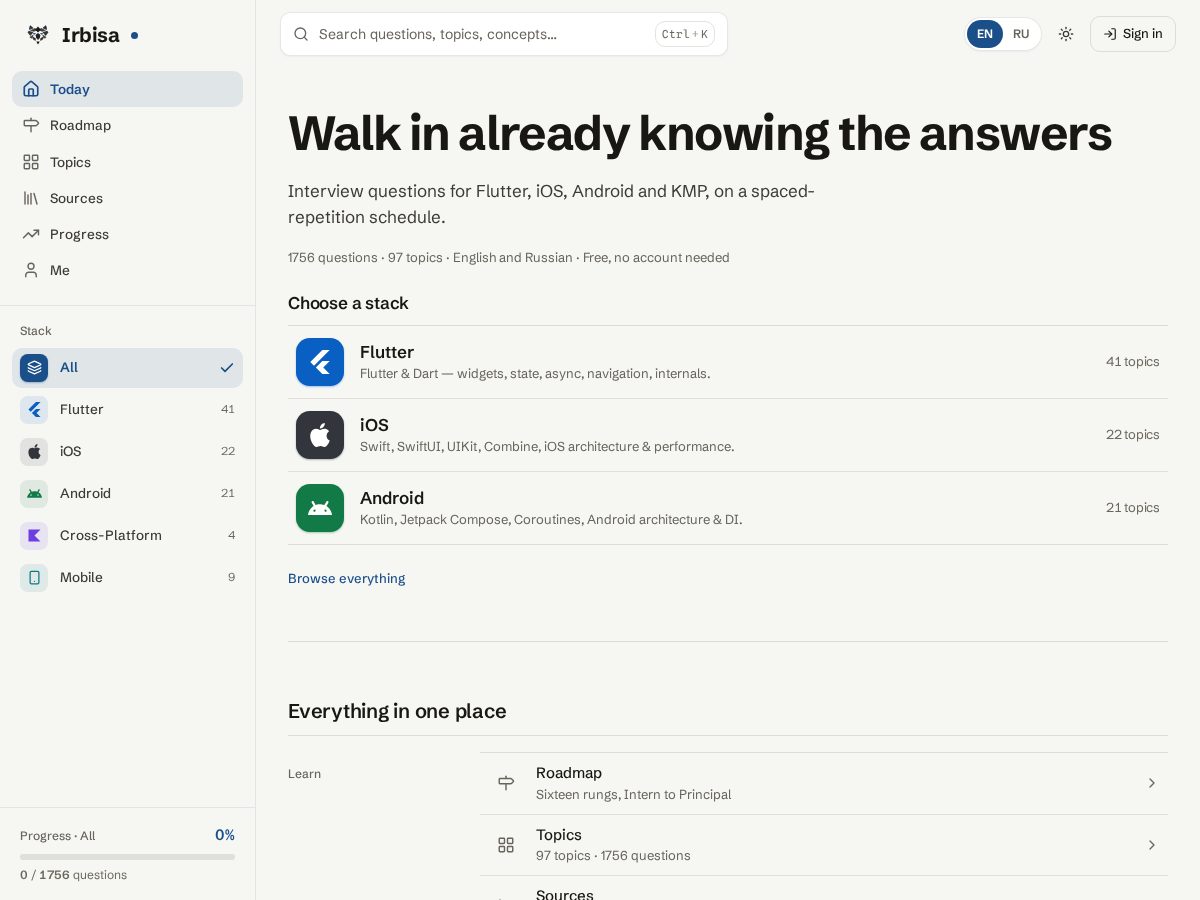Click "Everything in one place" heading
Viewport: 1200px width, 900px height.
point(397,711)
